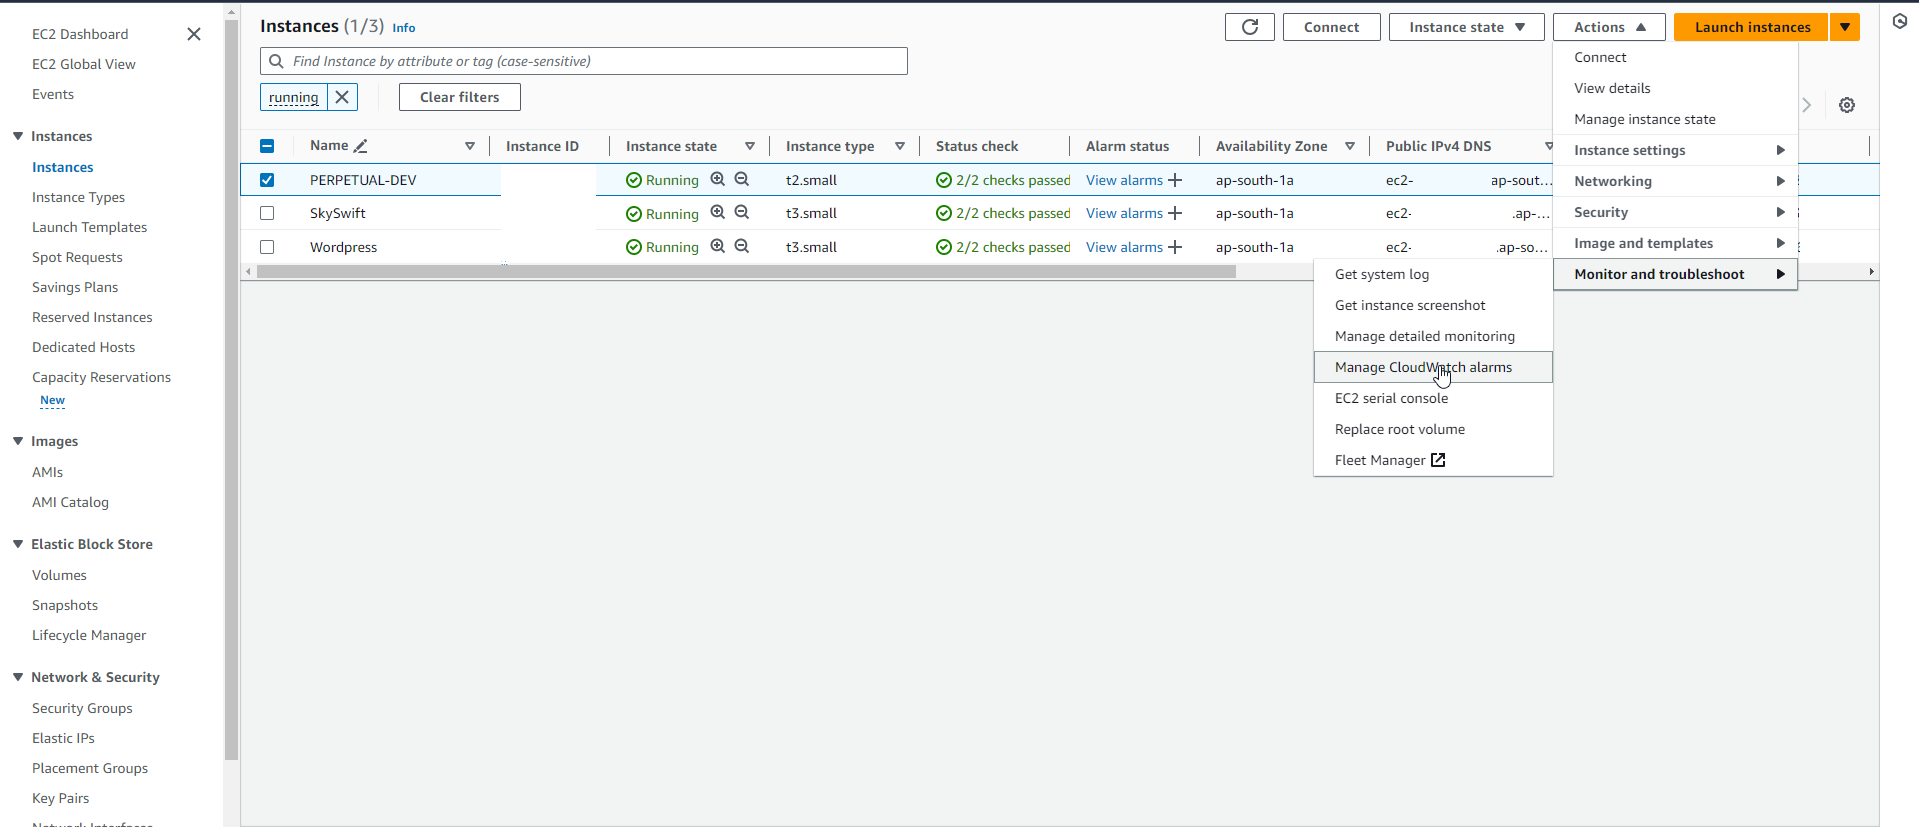
Task: Collapse the Instances sidebar section
Action: 18,136
